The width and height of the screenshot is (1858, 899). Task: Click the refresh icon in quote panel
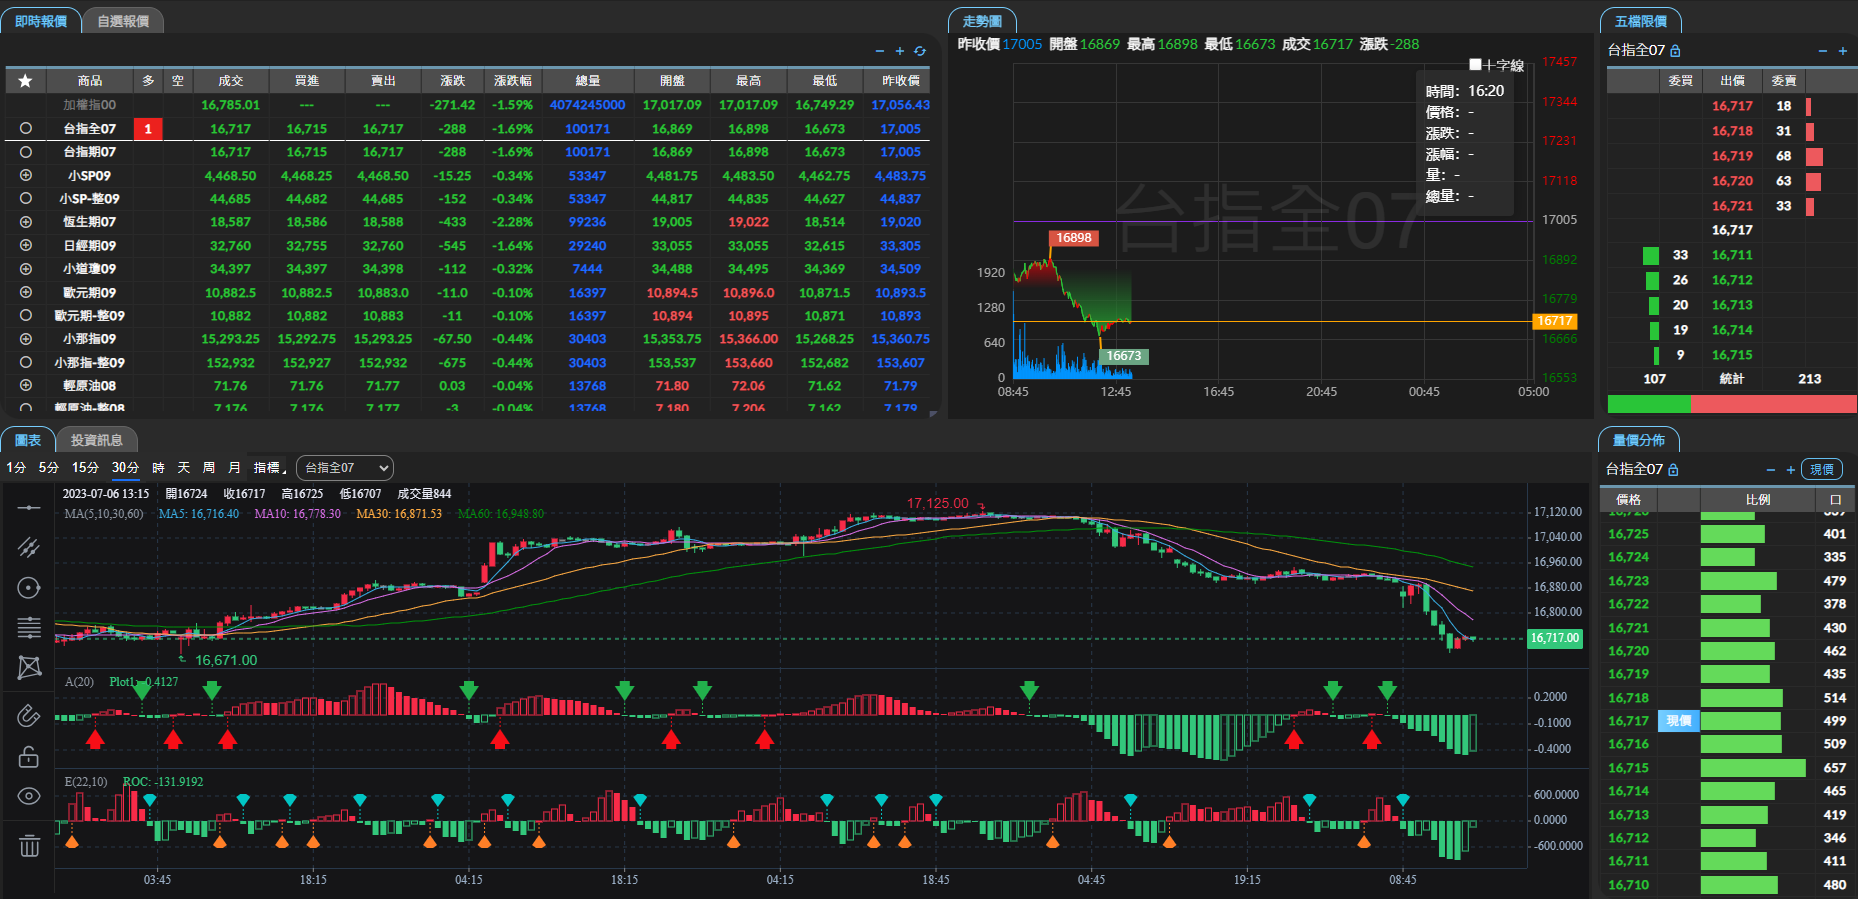[x=920, y=51]
